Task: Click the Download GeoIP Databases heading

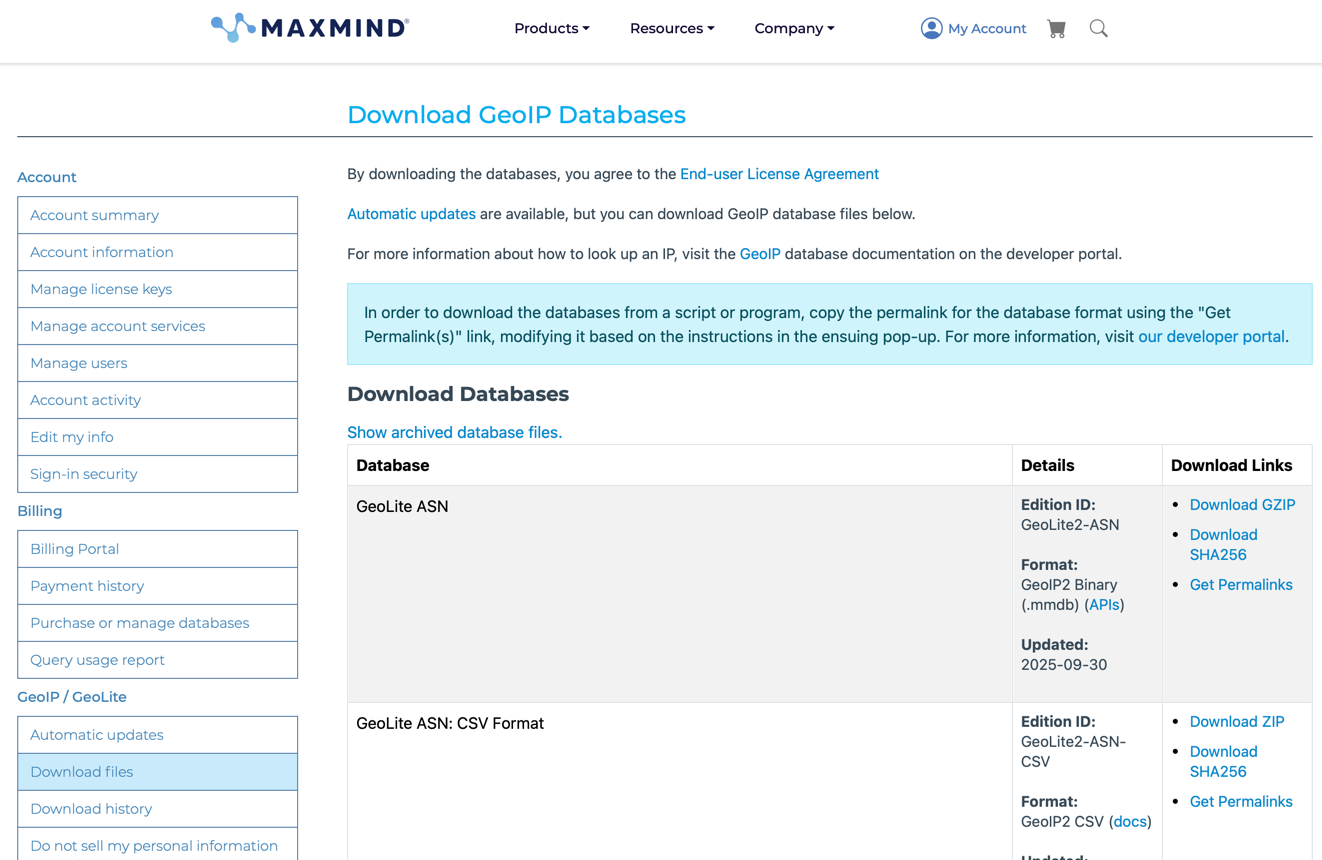Action: (516, 115)
